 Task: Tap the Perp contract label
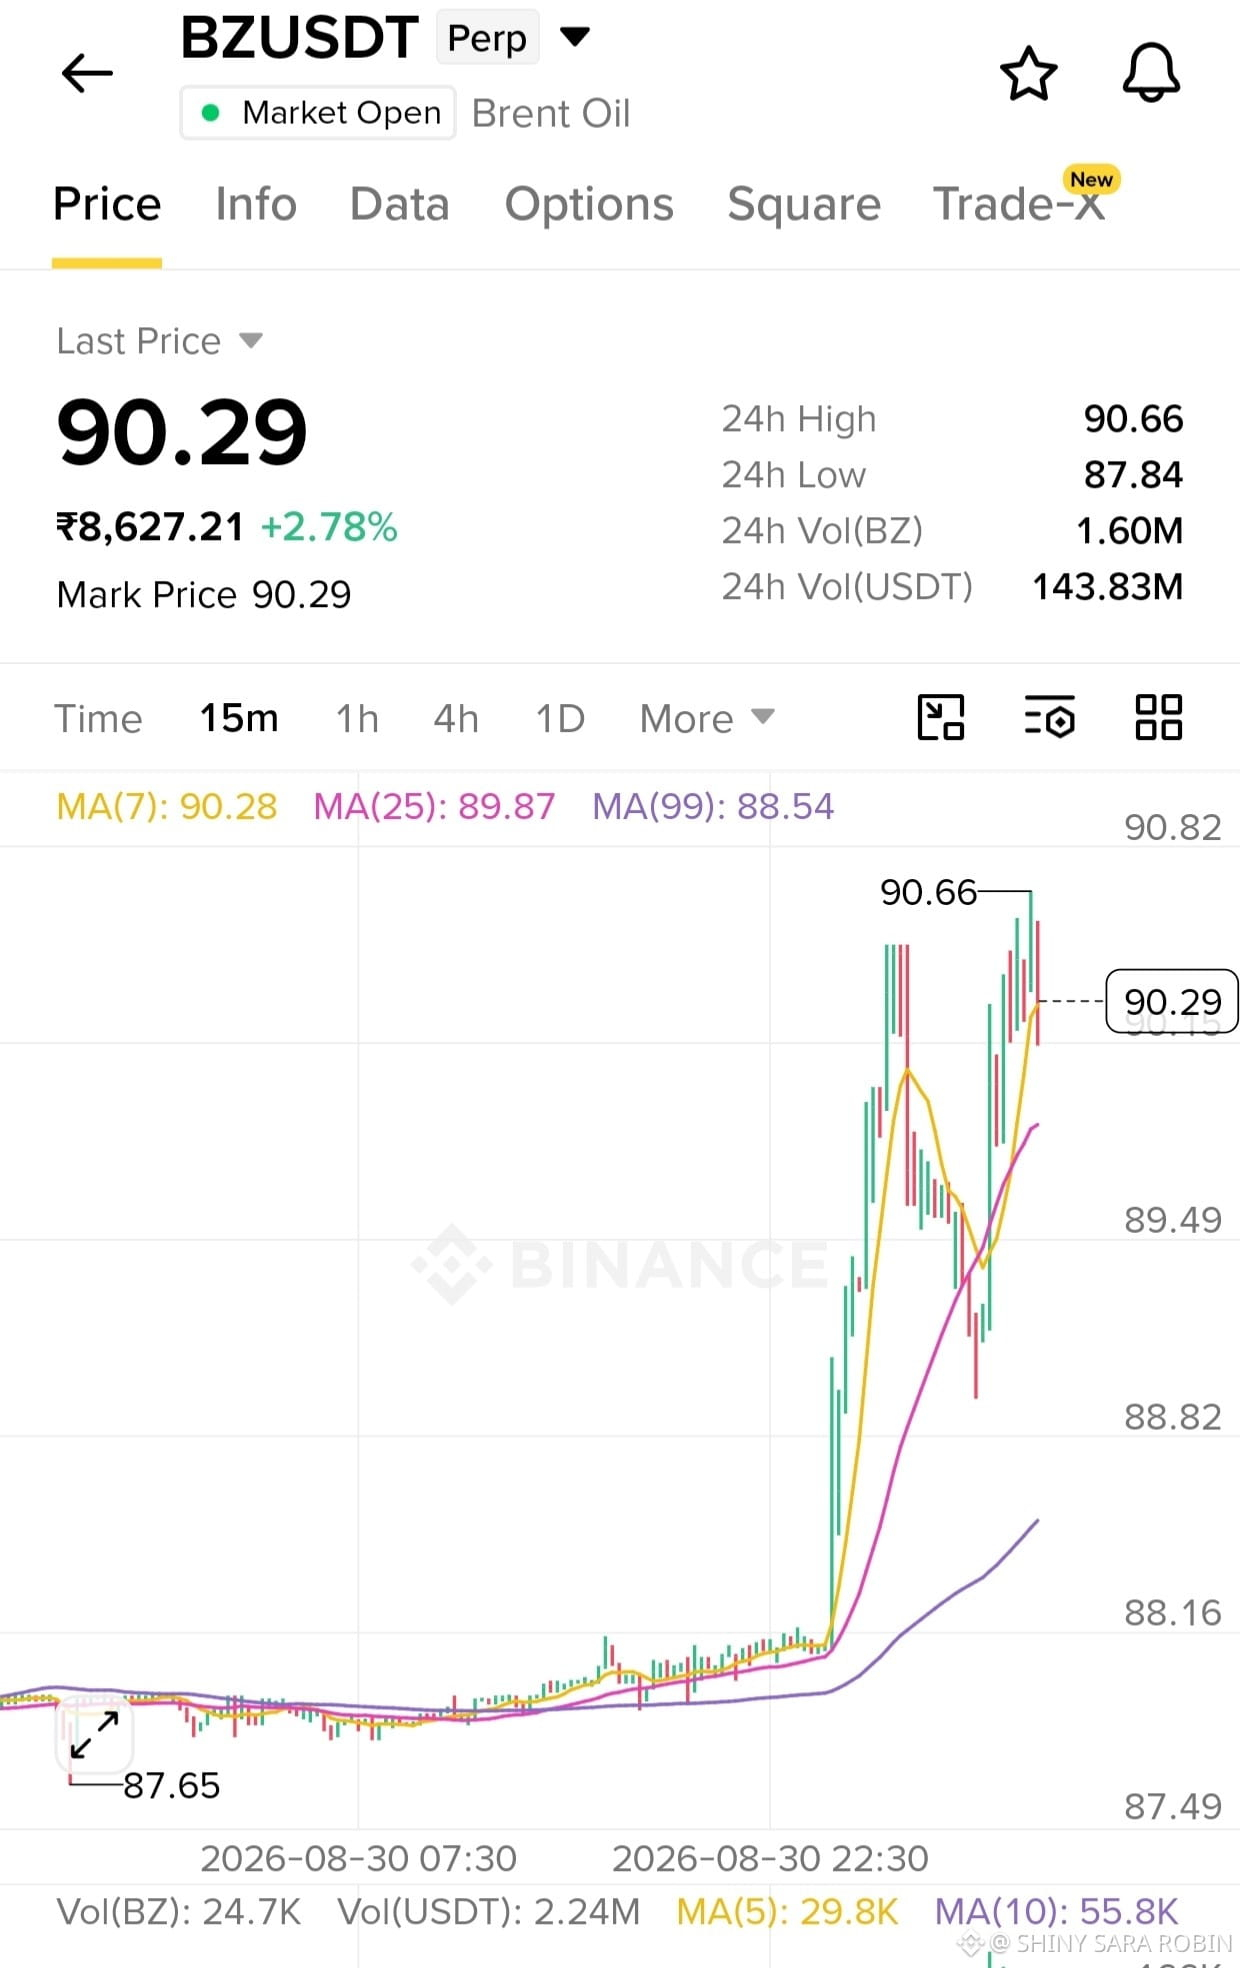487,38
